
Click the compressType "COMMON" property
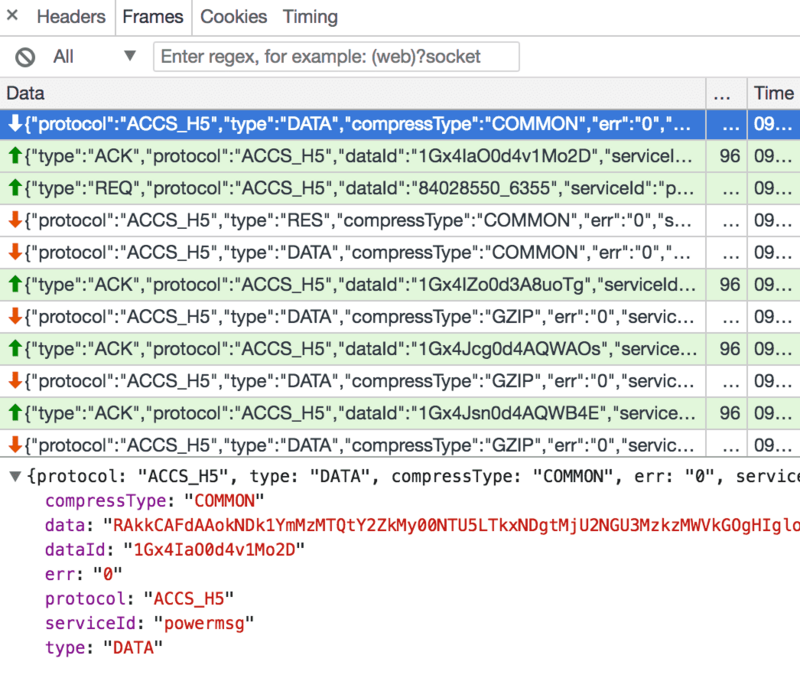pyautogui.click(x=155, y=501)
